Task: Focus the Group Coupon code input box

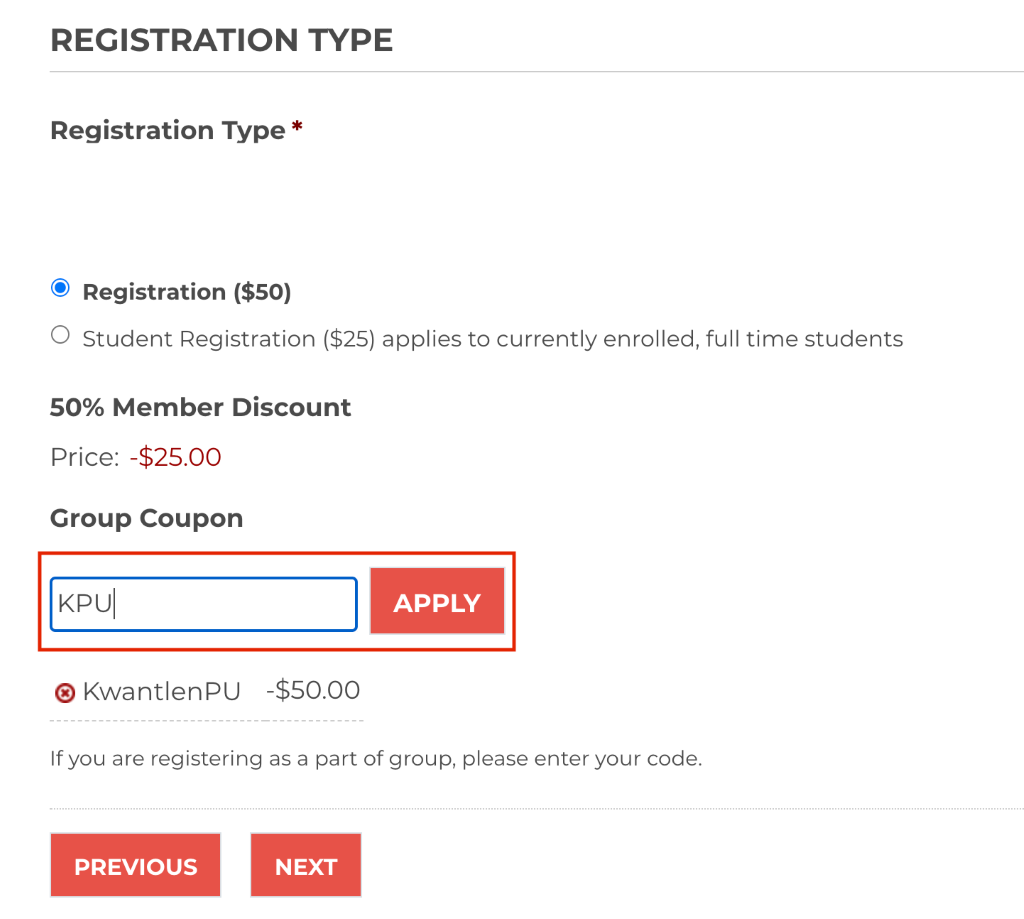Action: point(204,604)
